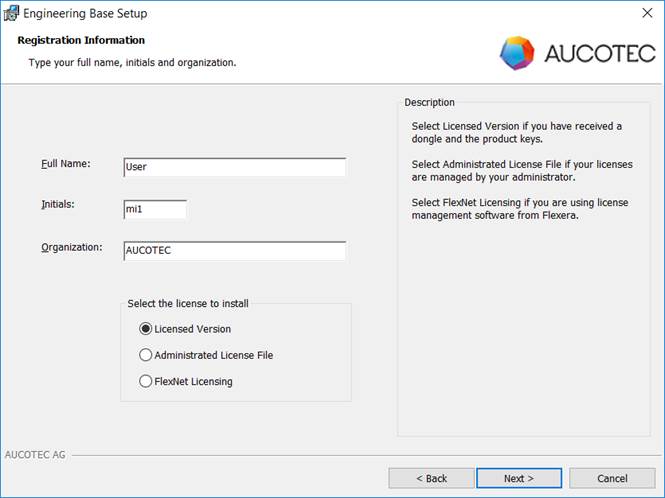Go to the previous step with Back

431,478
